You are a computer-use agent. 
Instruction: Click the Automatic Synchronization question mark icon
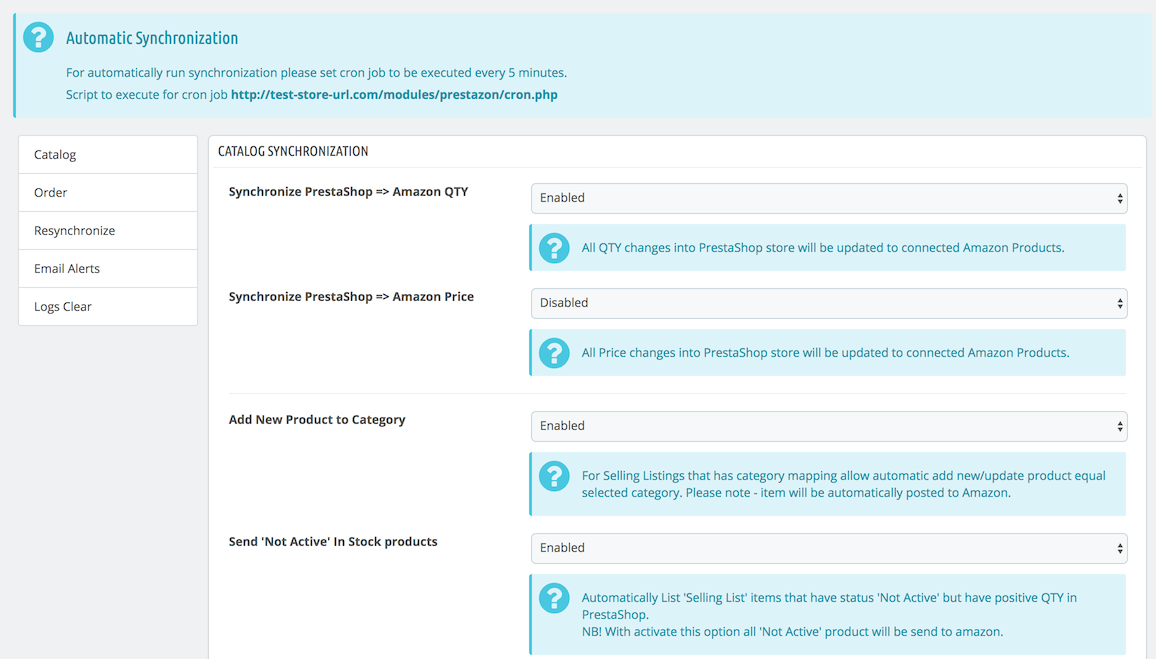pos(38,37)
